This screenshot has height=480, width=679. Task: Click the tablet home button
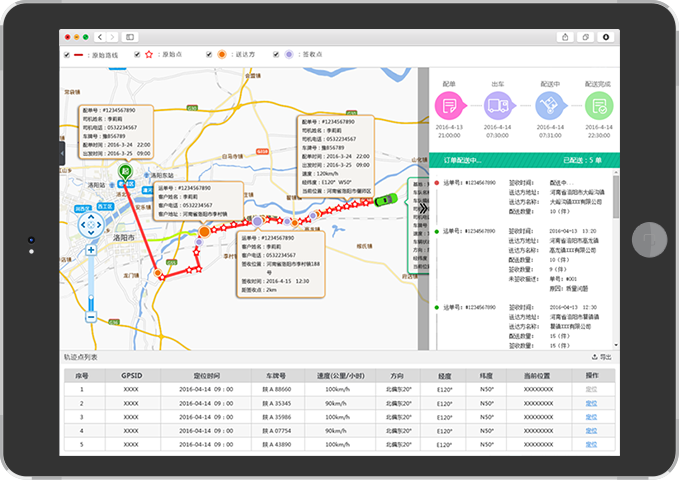[649, 240]
